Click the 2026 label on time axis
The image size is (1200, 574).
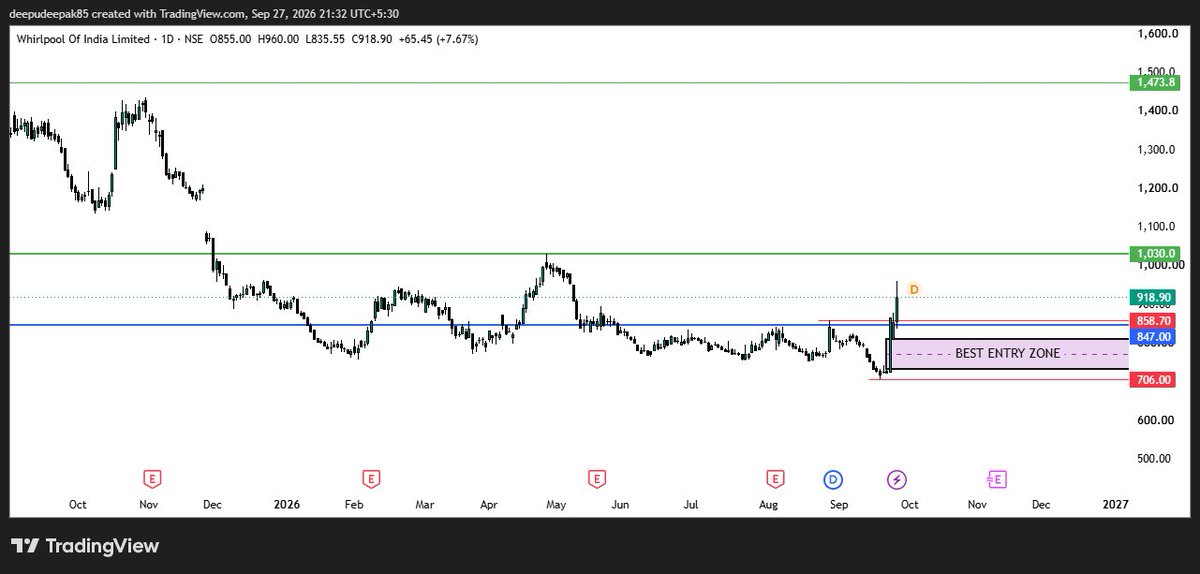(286, 506)
